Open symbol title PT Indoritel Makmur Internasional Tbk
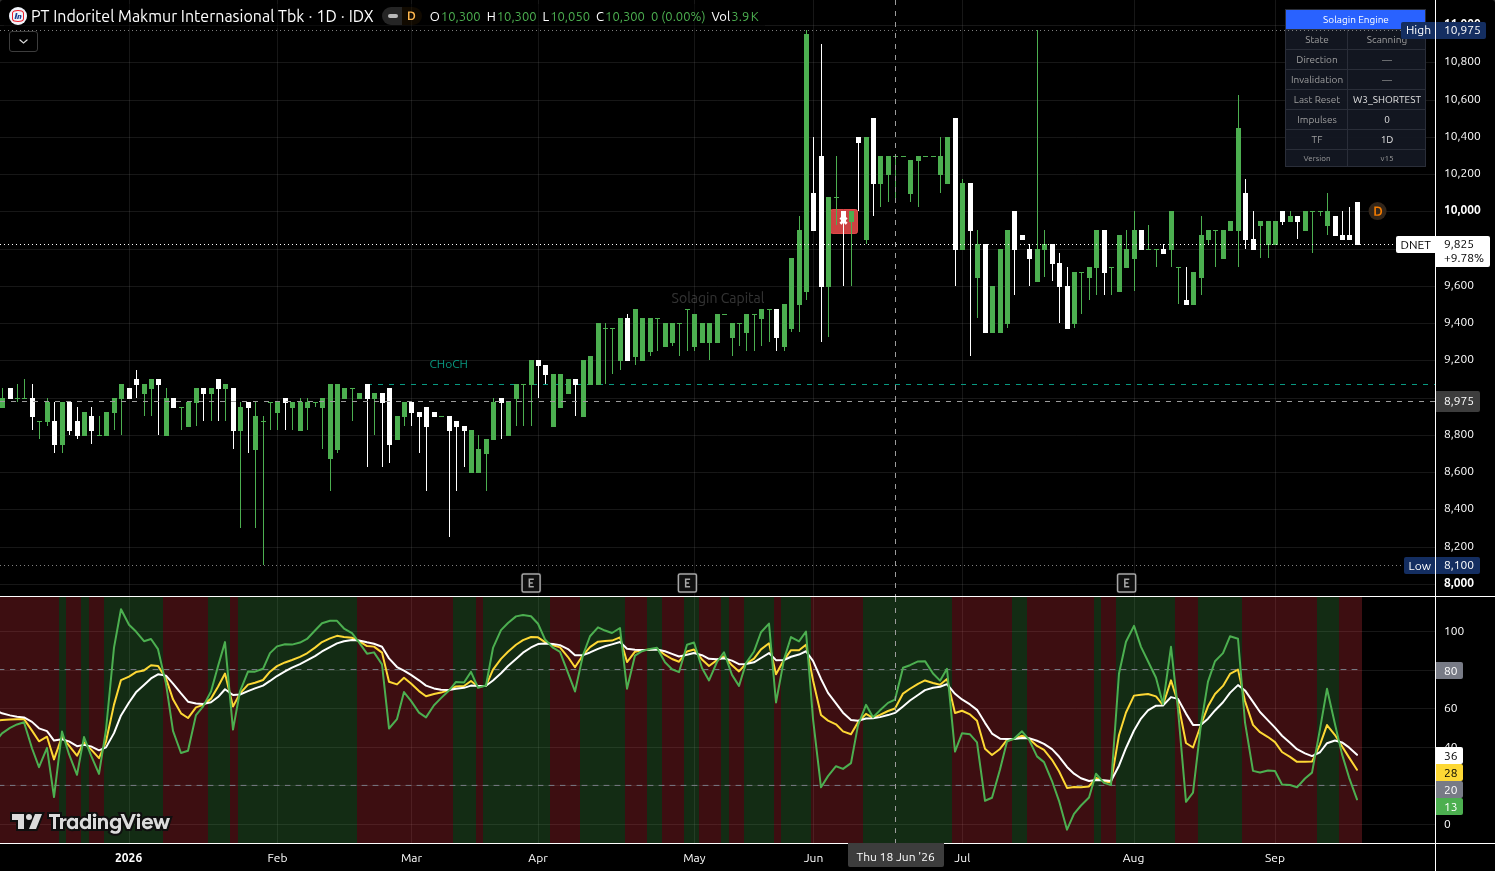Viewport: 1495px width, 871px height. coord(167,16)
